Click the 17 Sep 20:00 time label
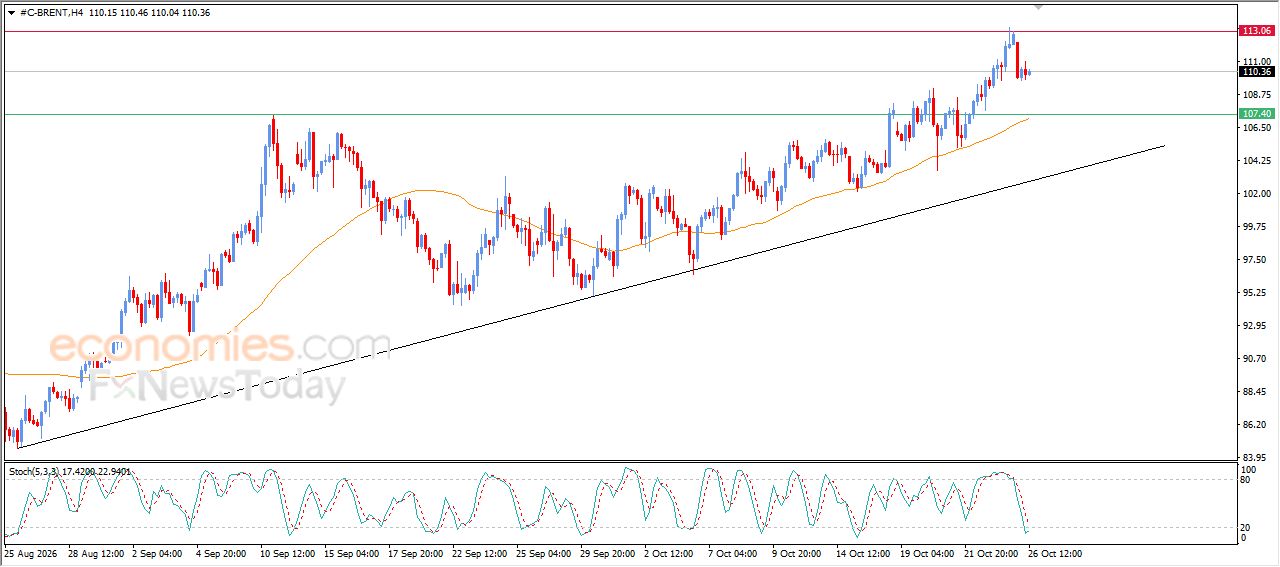1280x567 pixels. coord(415,552)
